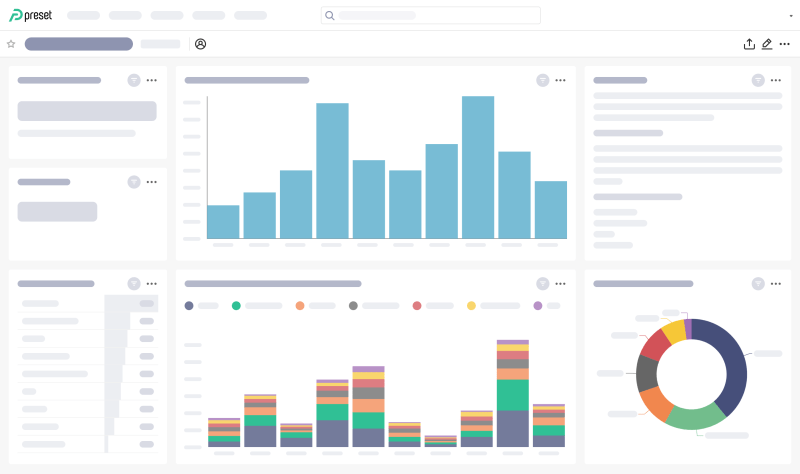Toggle the green legend series in stacked chart

(x=237, y=305)
